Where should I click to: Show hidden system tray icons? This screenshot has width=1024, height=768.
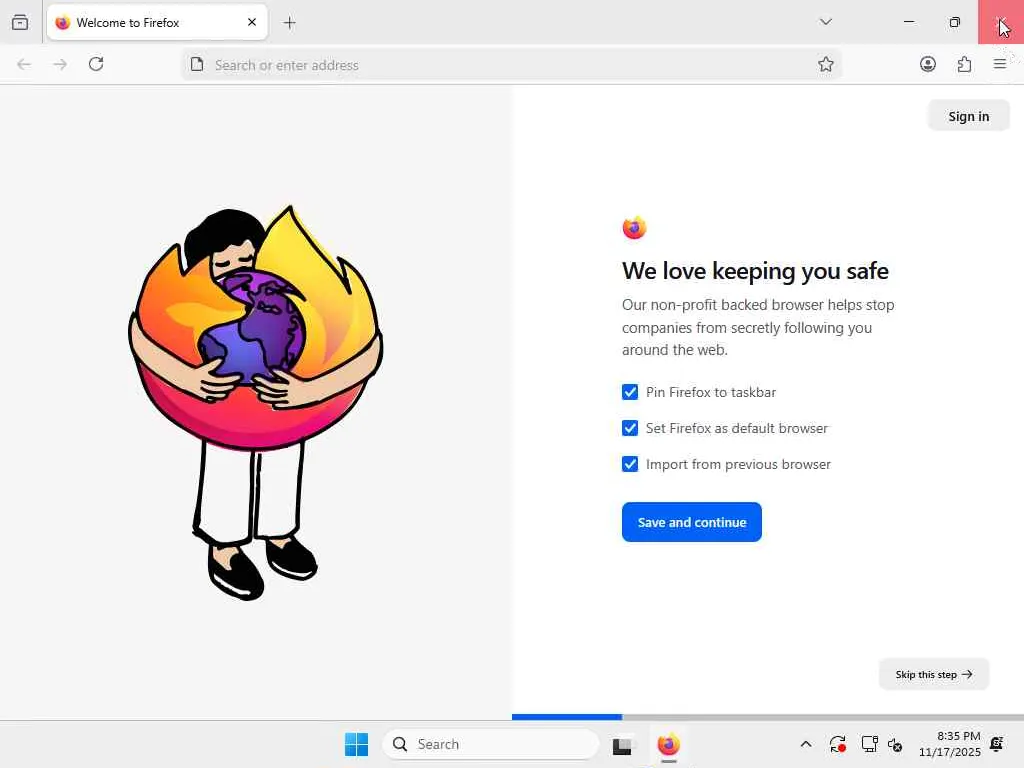pyautogui.click(x=806, y=744)
